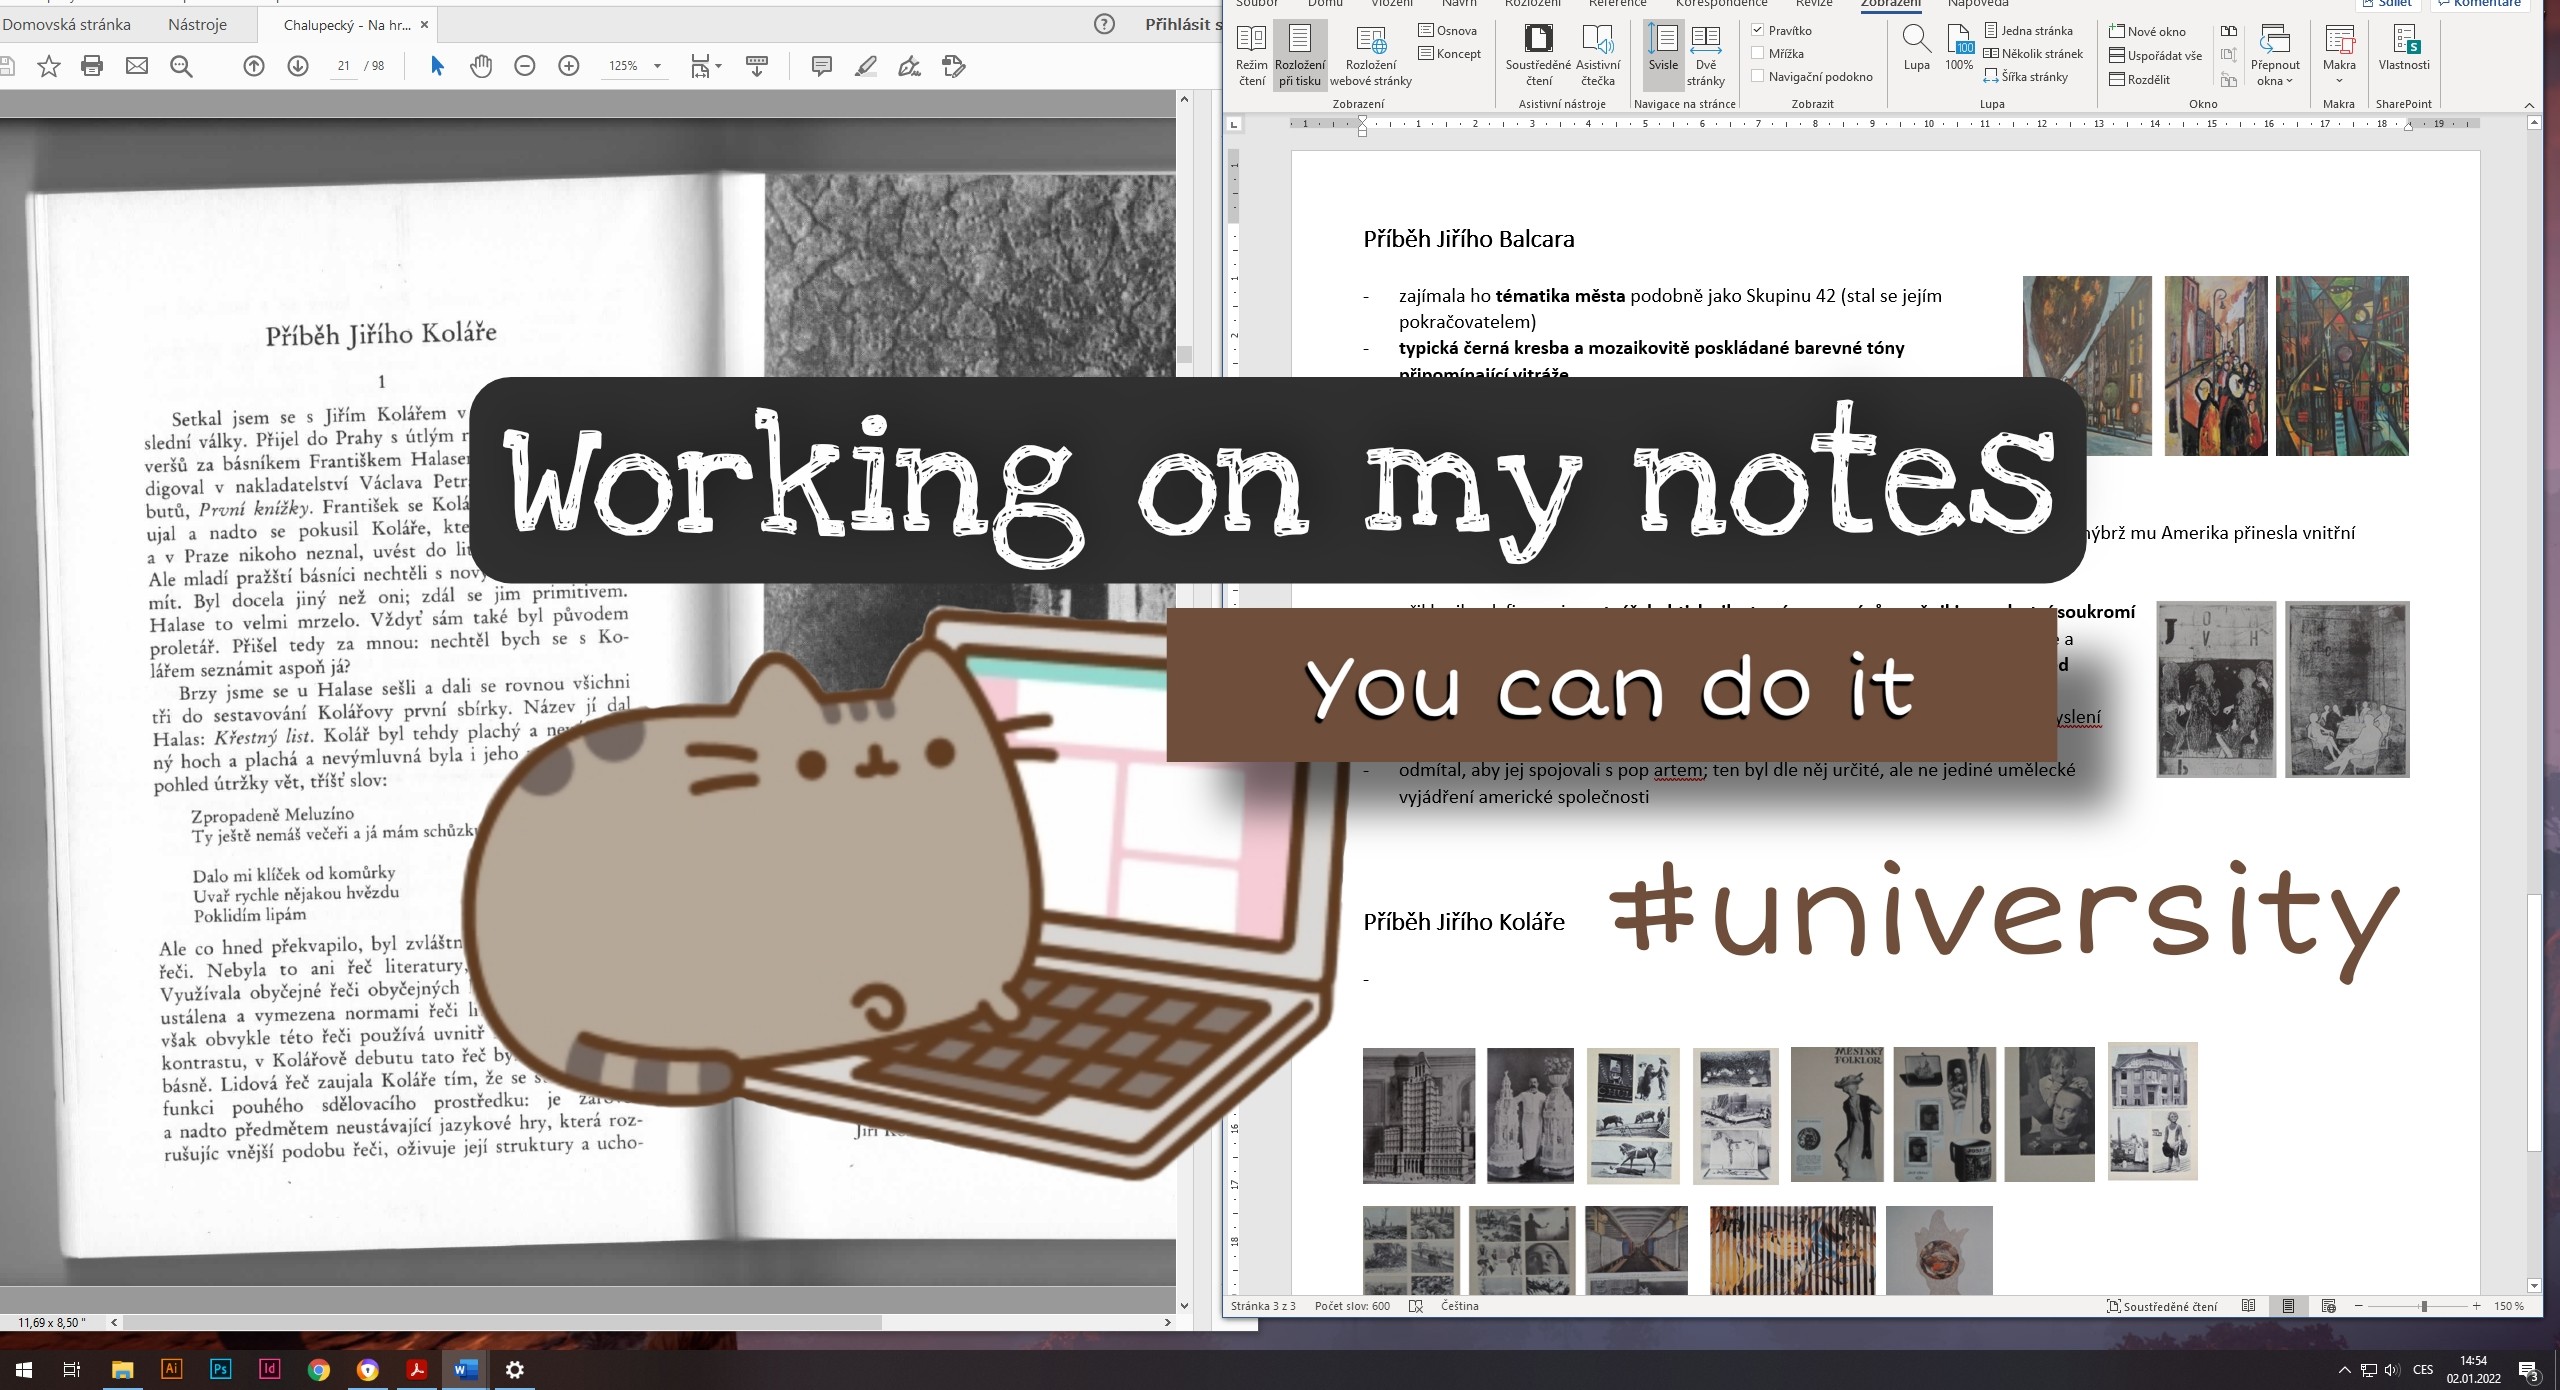Zoom in the PDF with plus icon
2560x1390 pixels.
pyautogui.click(x=569, y=67)
